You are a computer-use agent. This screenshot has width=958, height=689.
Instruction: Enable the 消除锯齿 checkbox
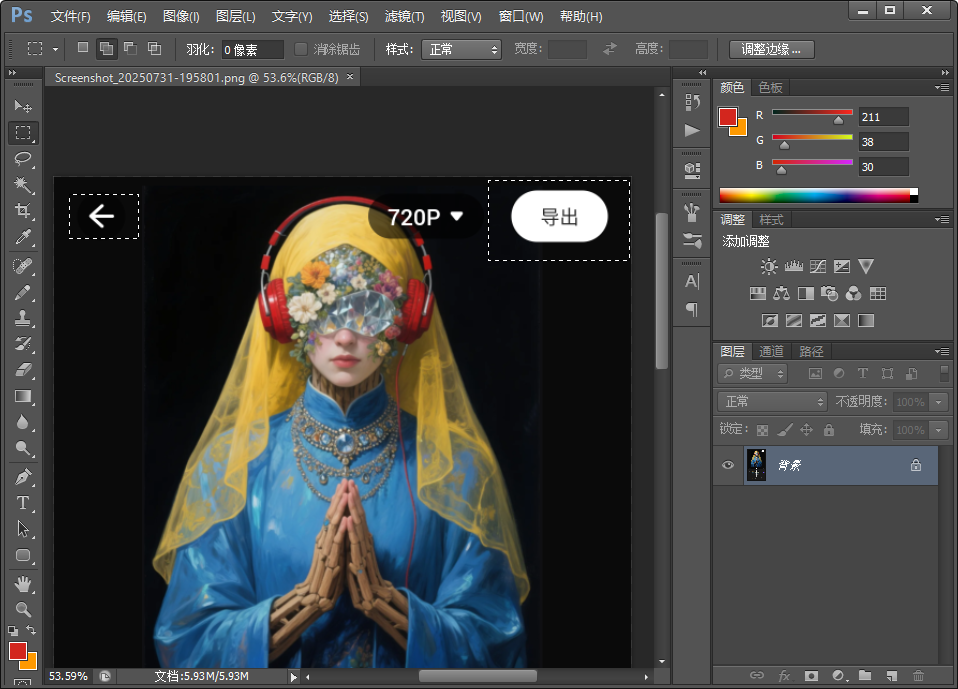(301, 49)
